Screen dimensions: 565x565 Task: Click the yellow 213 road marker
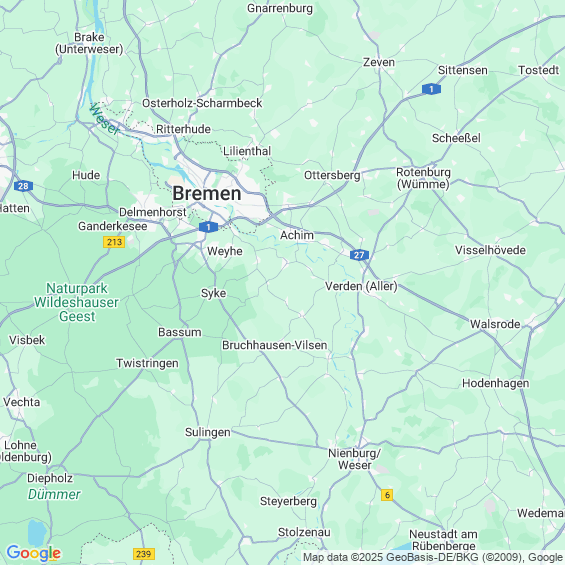pos(114,242)
